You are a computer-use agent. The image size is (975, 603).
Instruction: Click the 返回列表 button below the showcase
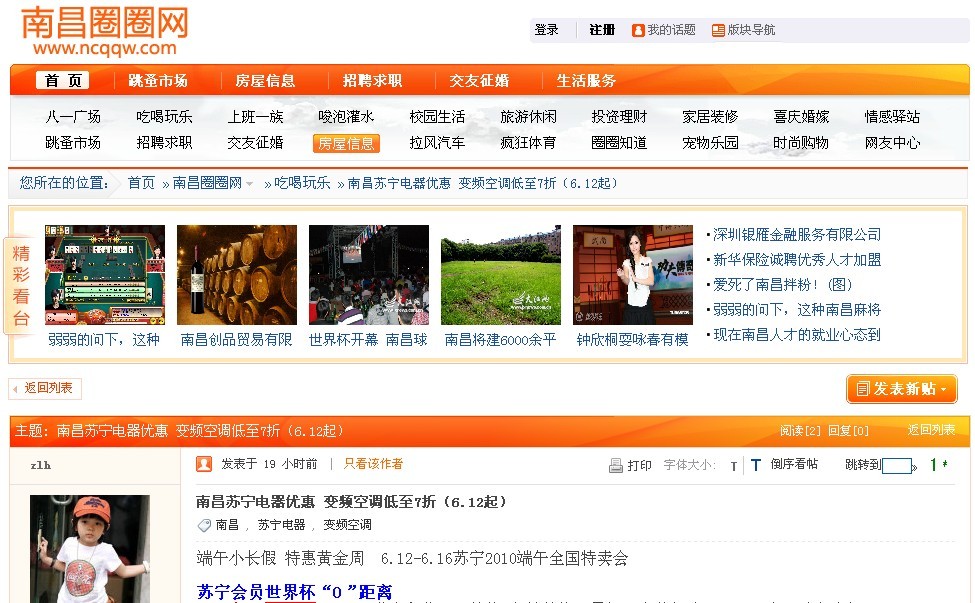click(x=45, y=389)
